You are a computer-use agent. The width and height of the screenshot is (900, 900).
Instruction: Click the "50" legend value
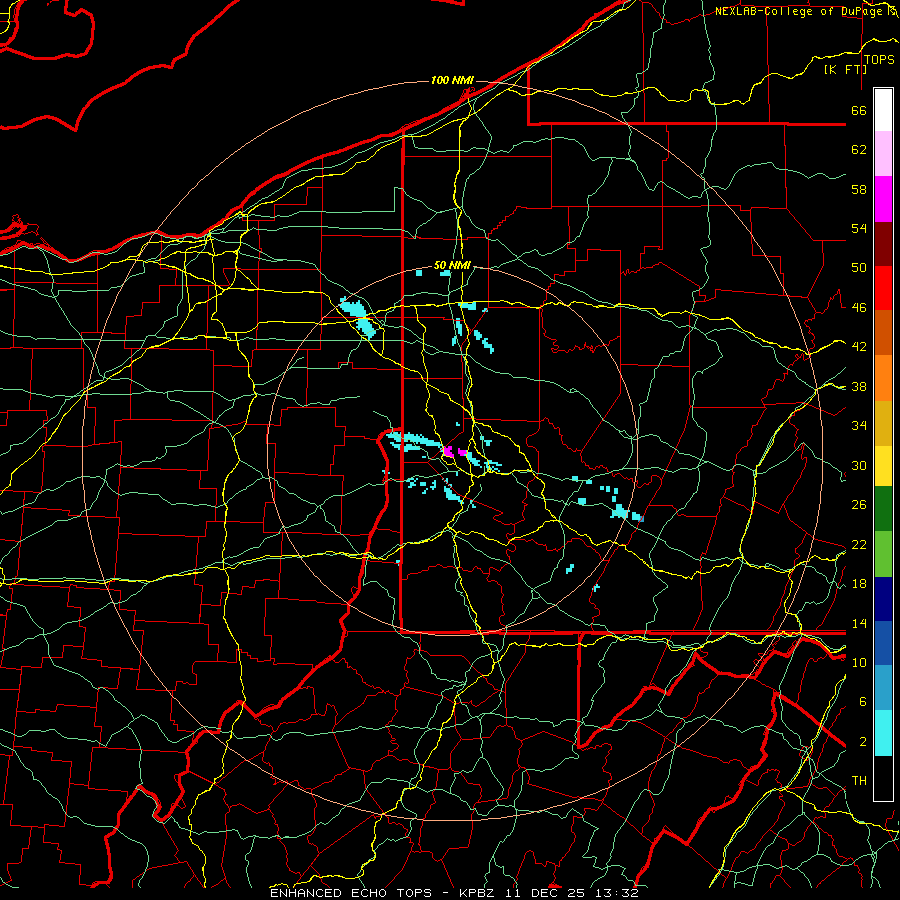[x=859, y=268]
